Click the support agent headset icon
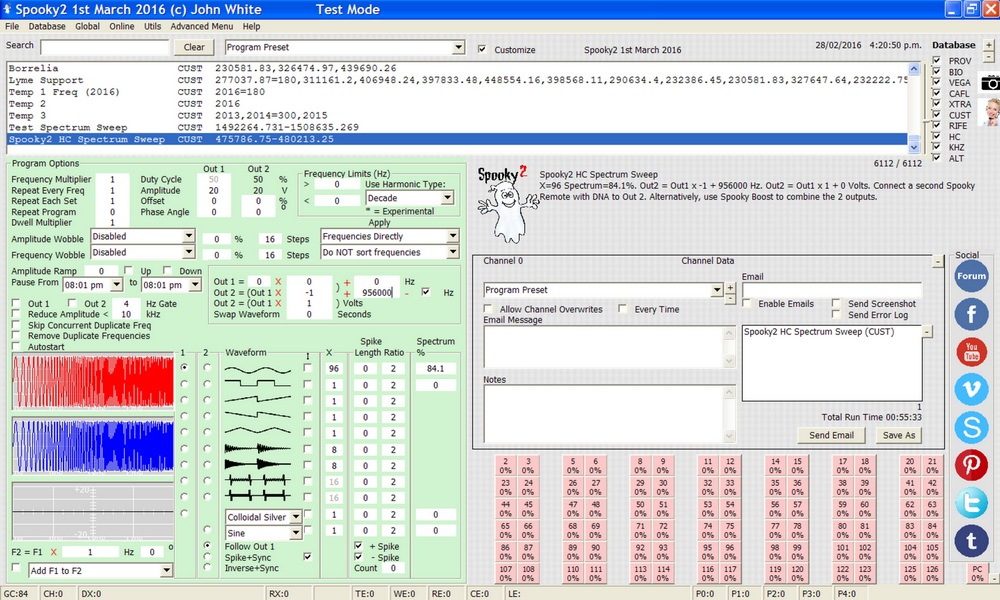Screen dimensions: 1000x600 tap(990, 112)
